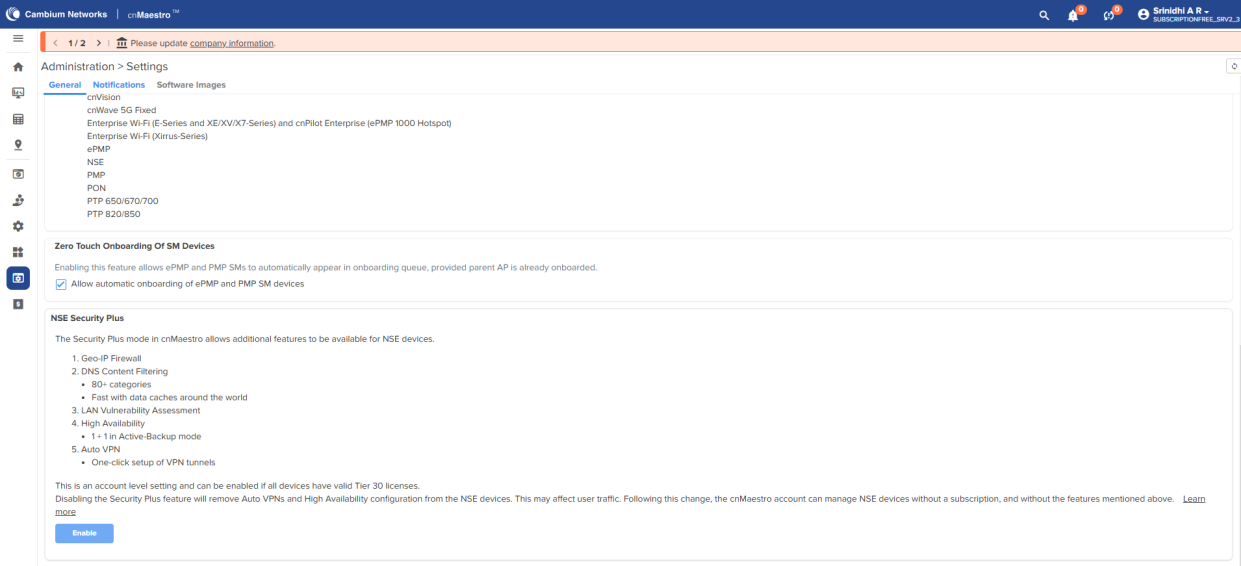Click the bank building icon in the banner
This screenshot has height=566, width=1241.
pyautogui.click(x=122, y=43)
